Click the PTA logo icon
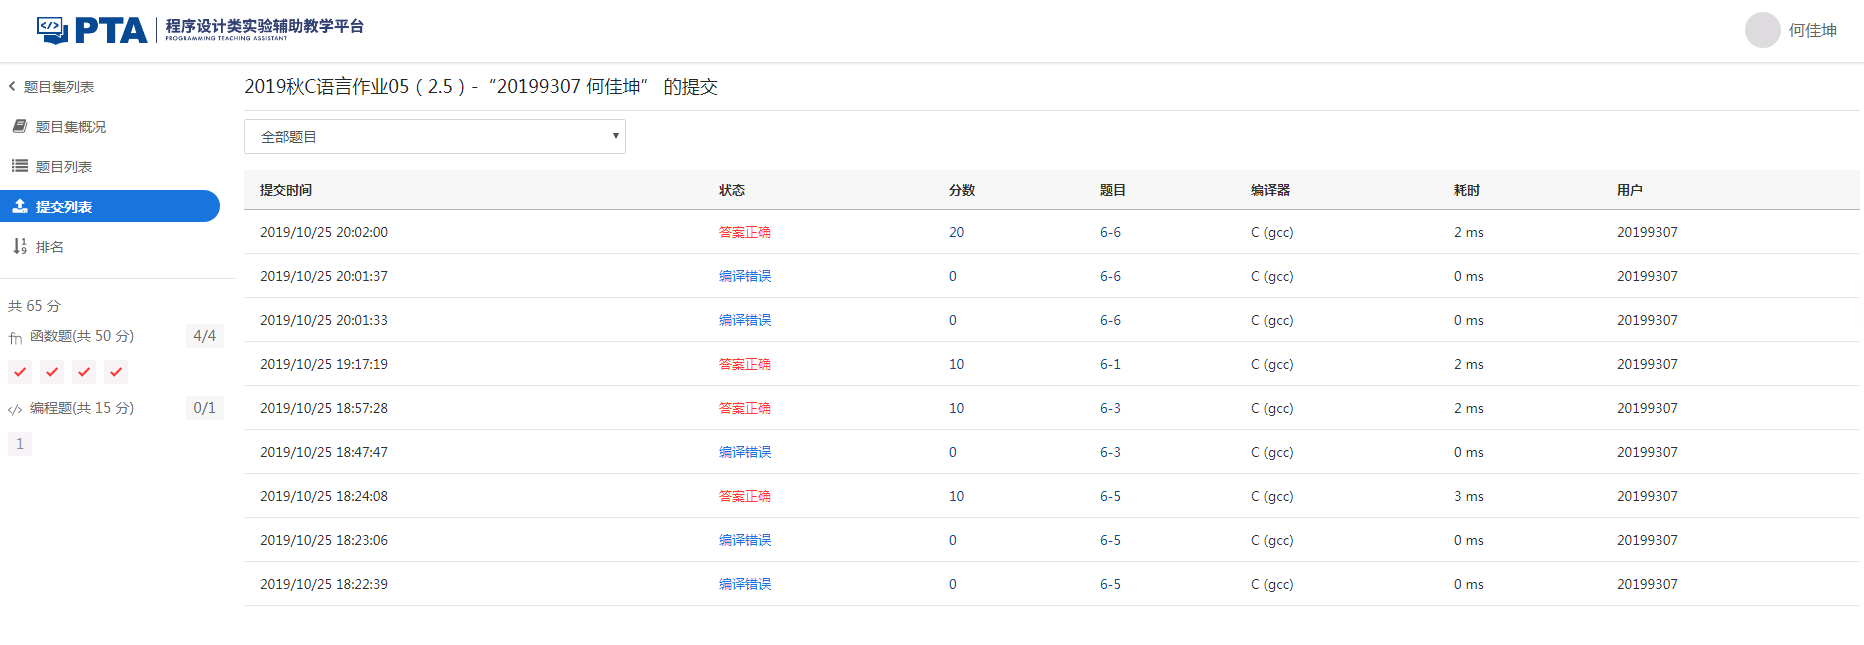1864x645 pixels. pos(52,30)
